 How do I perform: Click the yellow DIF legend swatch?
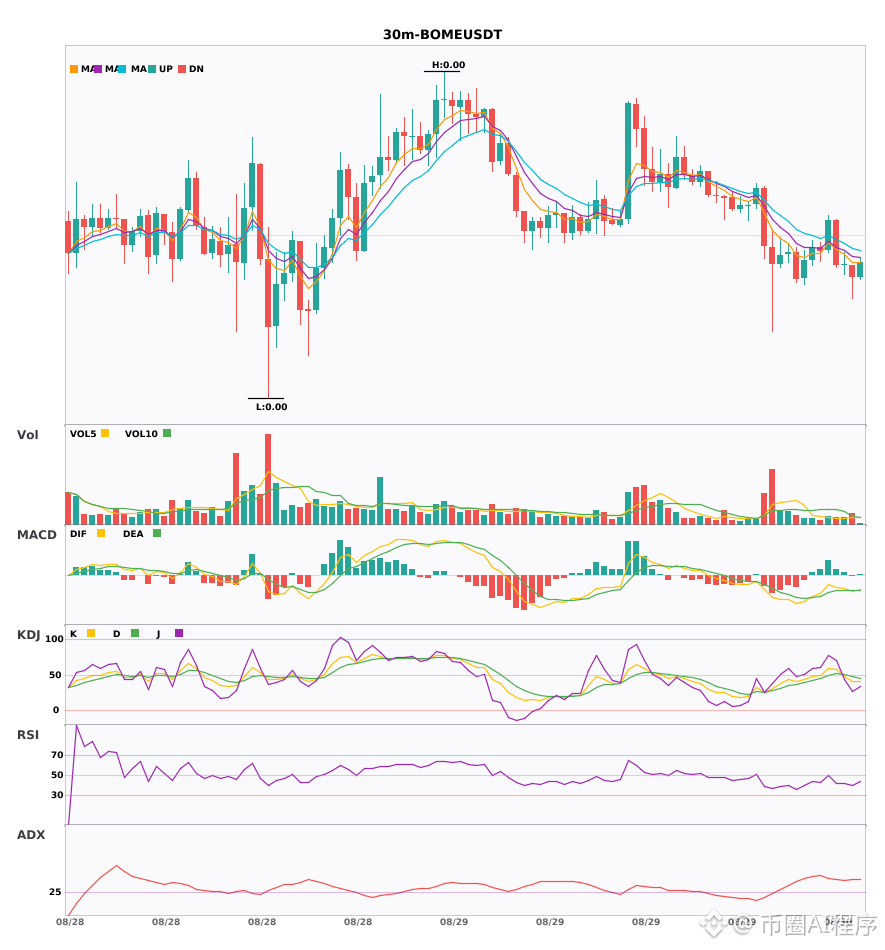coord(101,533)
